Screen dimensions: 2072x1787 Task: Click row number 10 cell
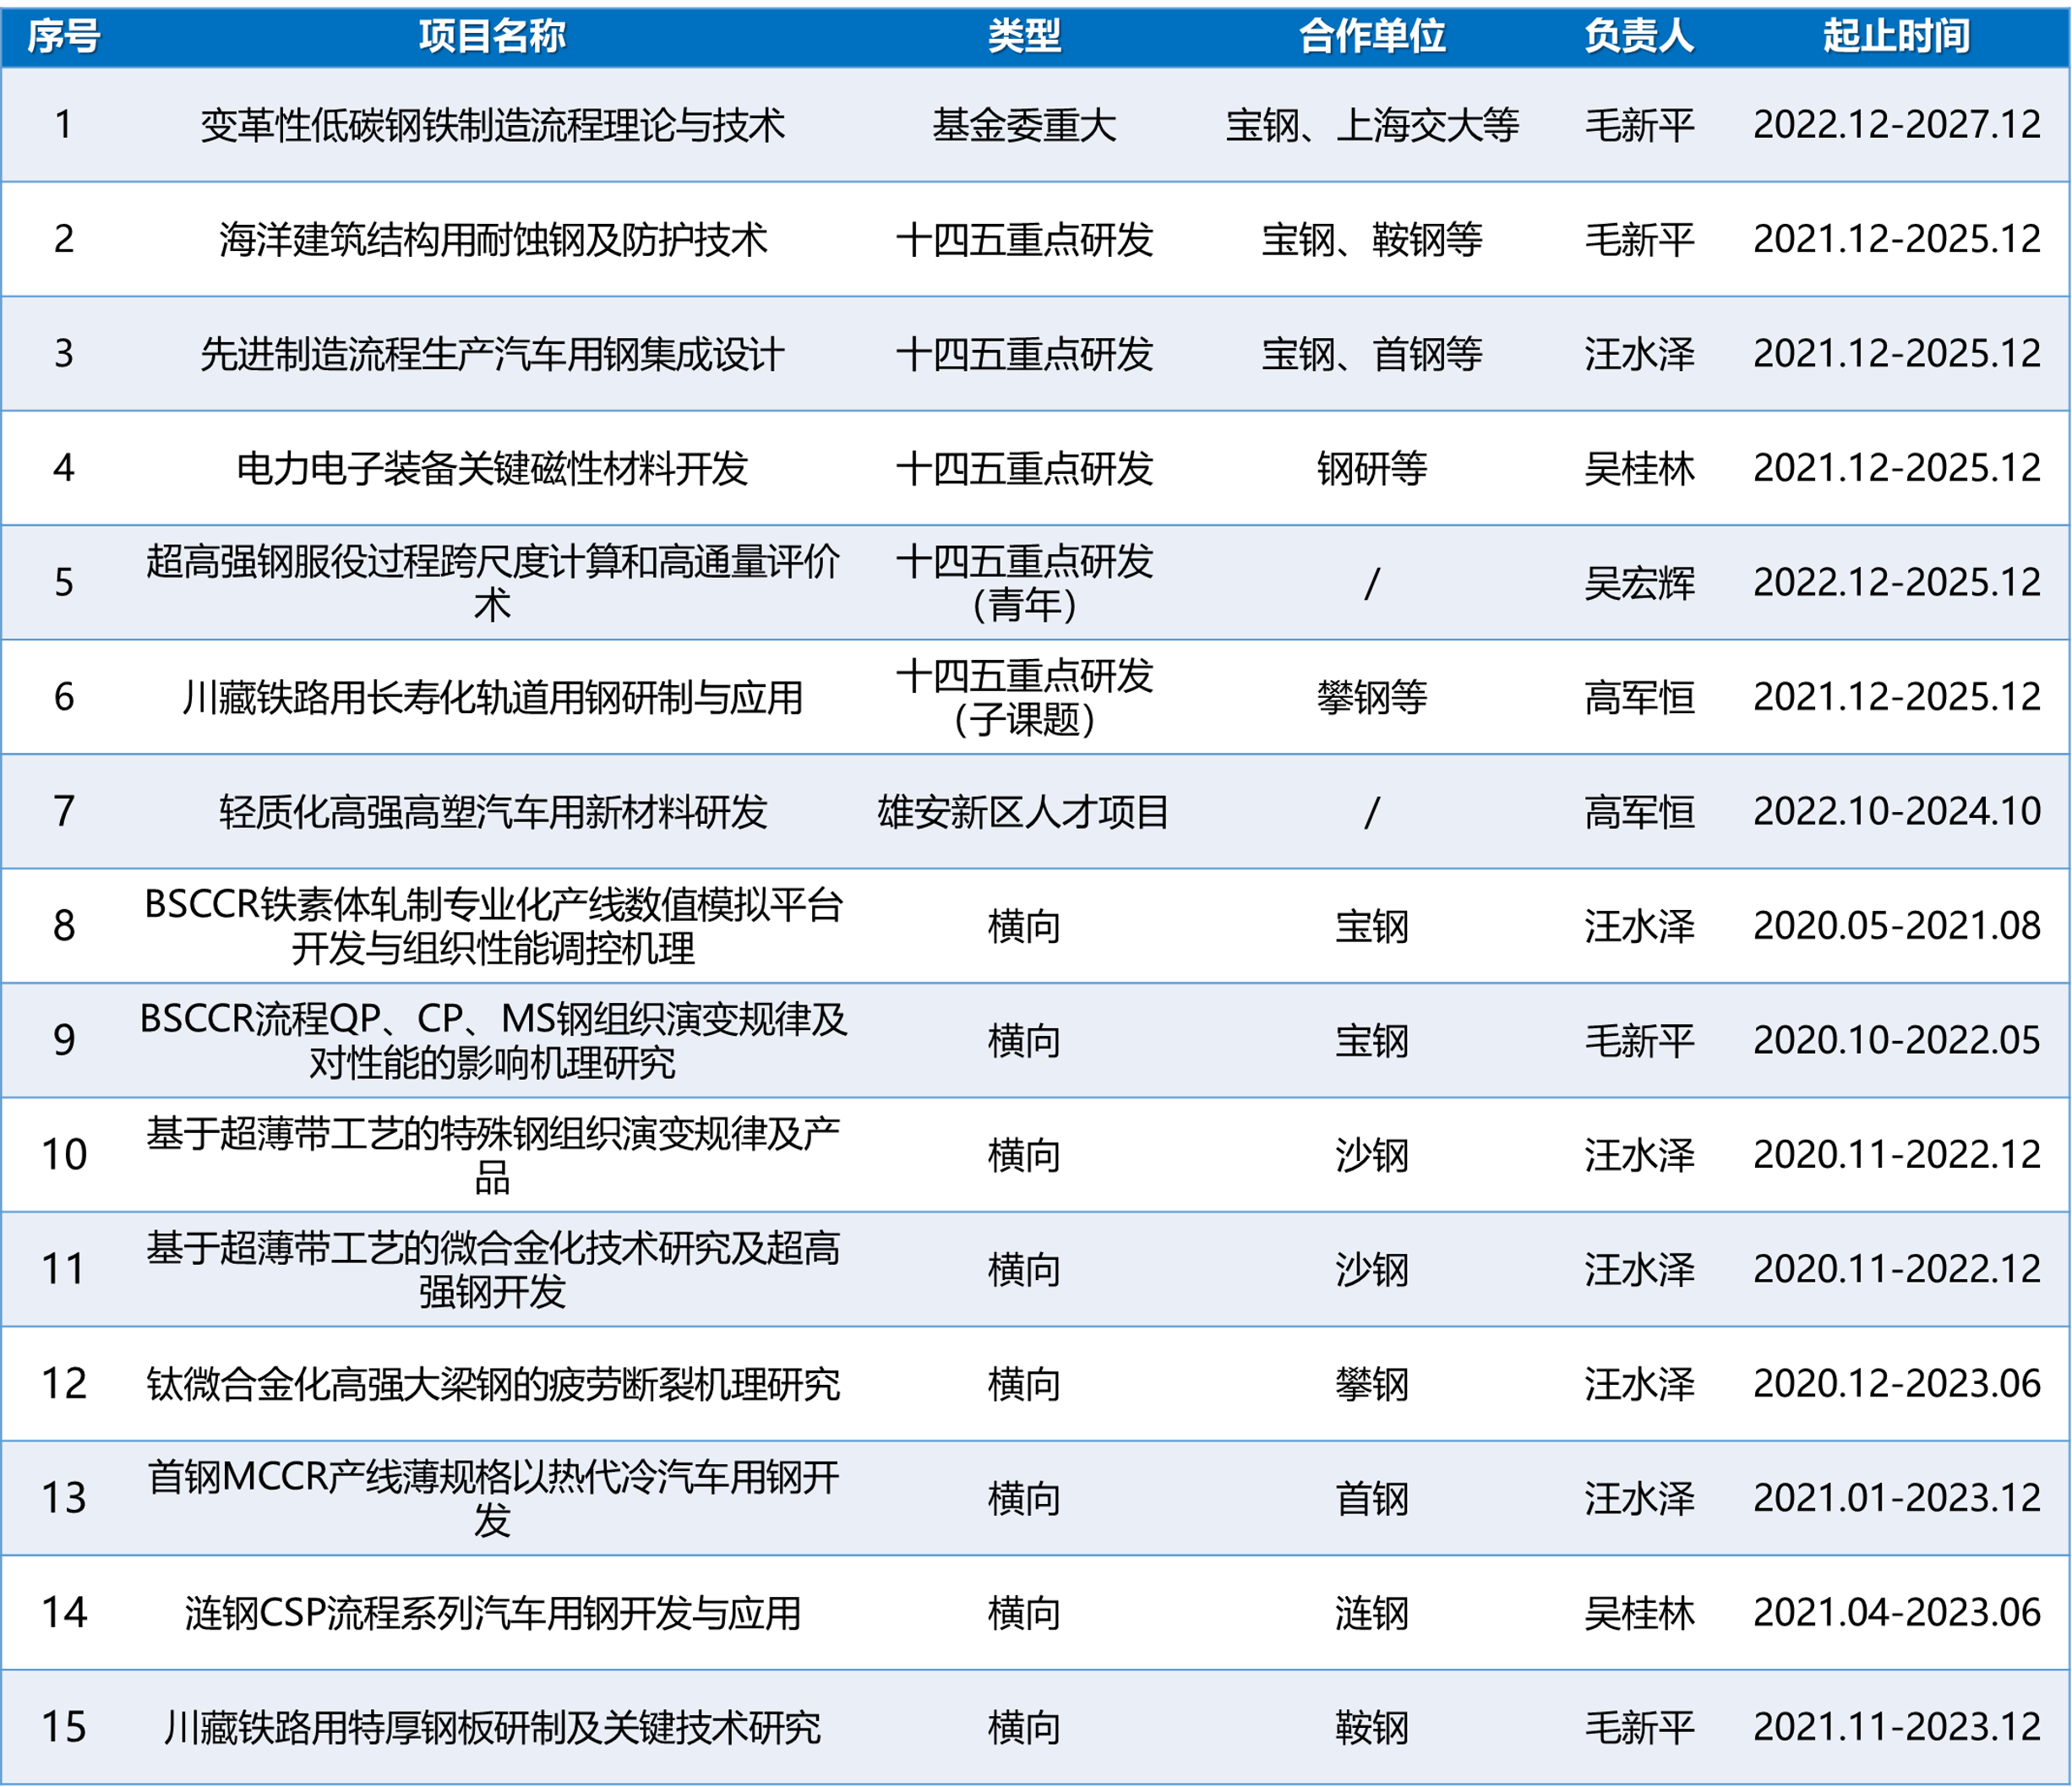(x=63, y=1155)
